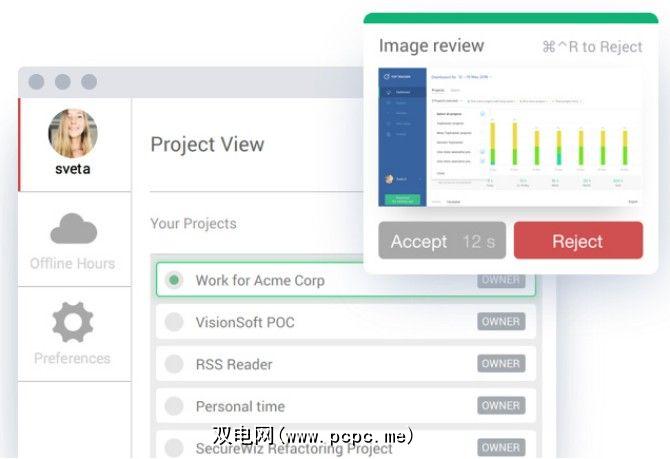Select Work for Acme Corp radio button
This screenshot has width=670, height=459.
[174, 280]
